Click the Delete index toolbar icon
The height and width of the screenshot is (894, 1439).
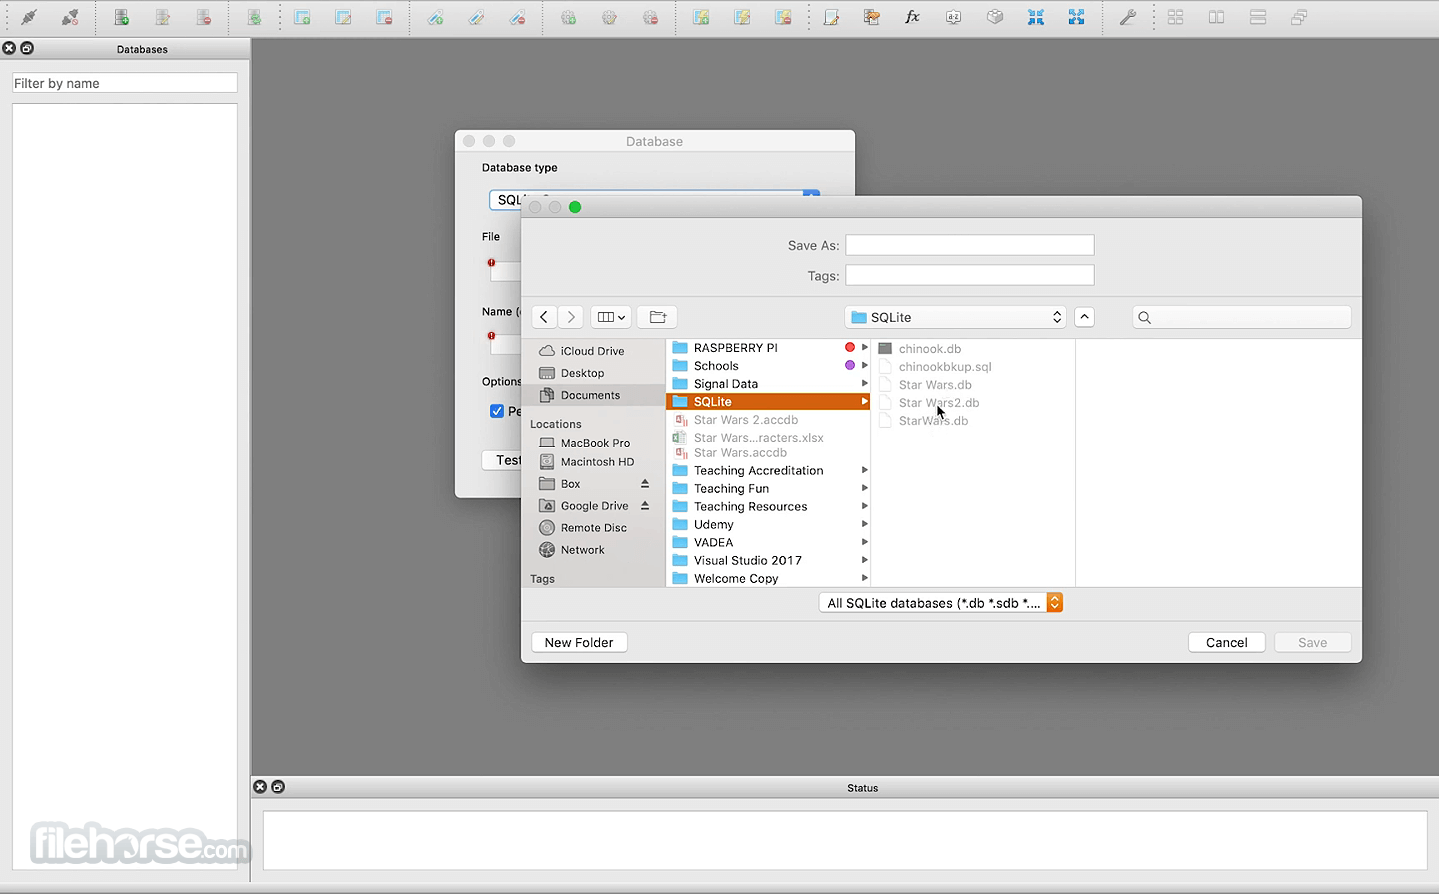517,17
